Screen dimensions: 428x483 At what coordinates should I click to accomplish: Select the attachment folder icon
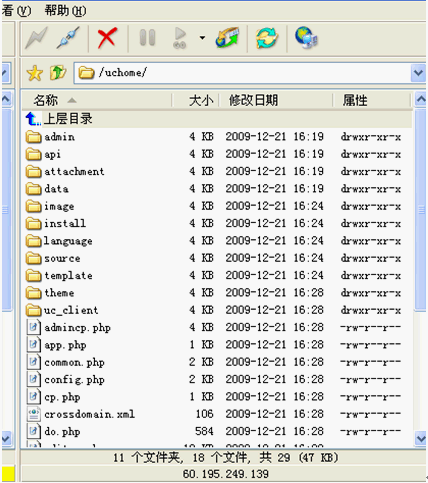tap(34, 171)
